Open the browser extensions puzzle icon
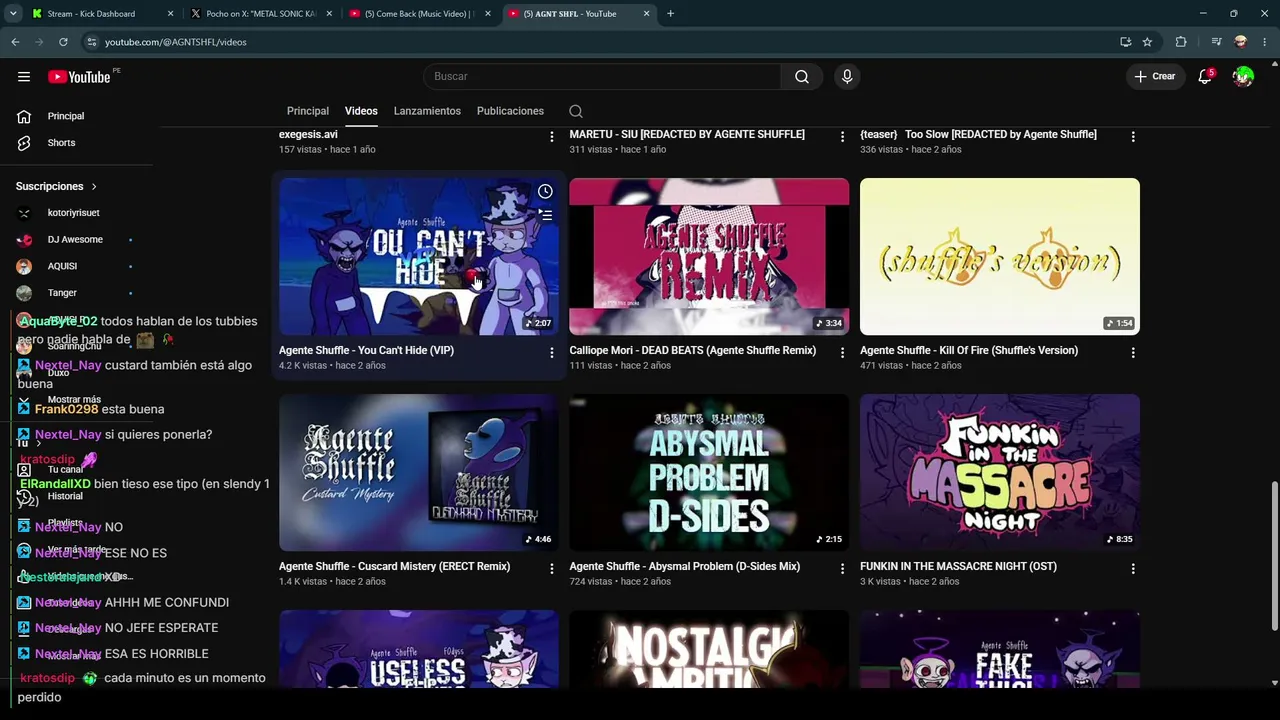 [1181, 42]
